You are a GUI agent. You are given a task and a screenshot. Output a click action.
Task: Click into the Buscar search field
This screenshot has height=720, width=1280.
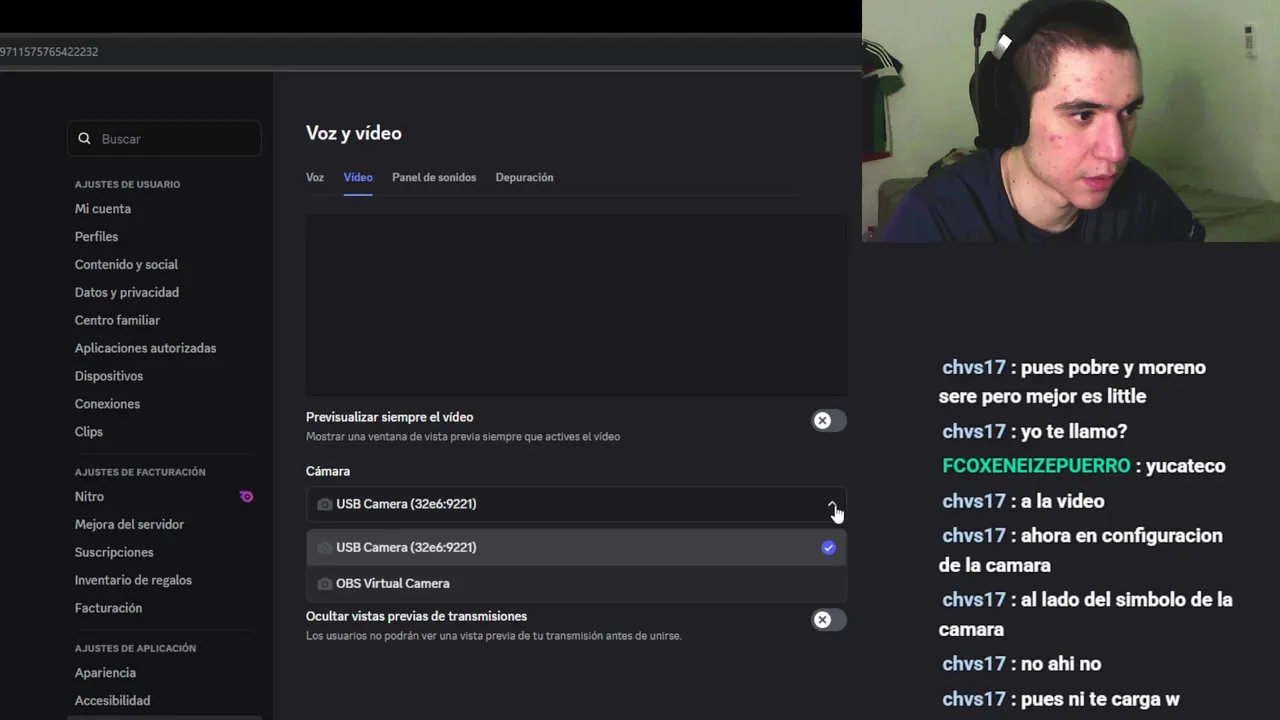pos(164,139)
